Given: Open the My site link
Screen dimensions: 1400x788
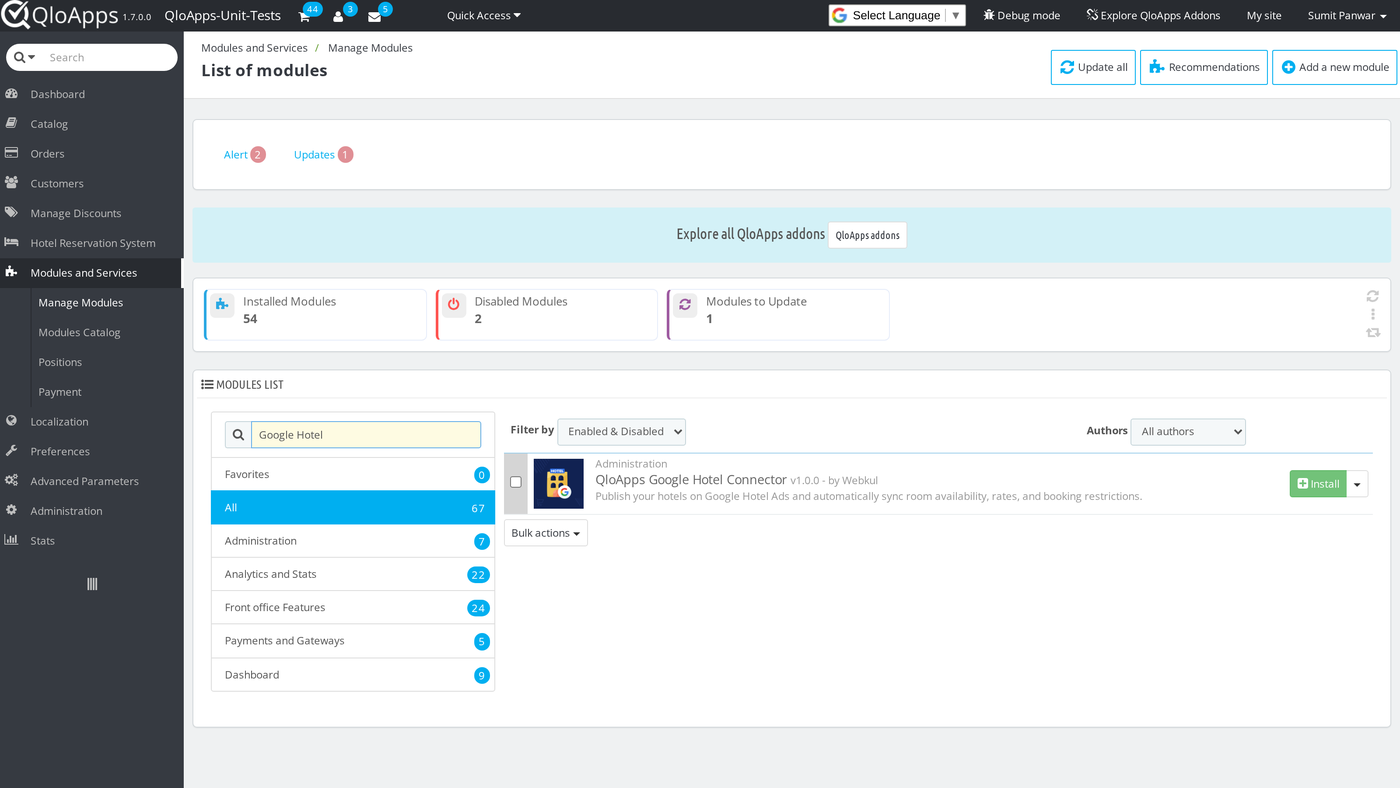Looking at the screenshot, I should tap(1264, 16).
